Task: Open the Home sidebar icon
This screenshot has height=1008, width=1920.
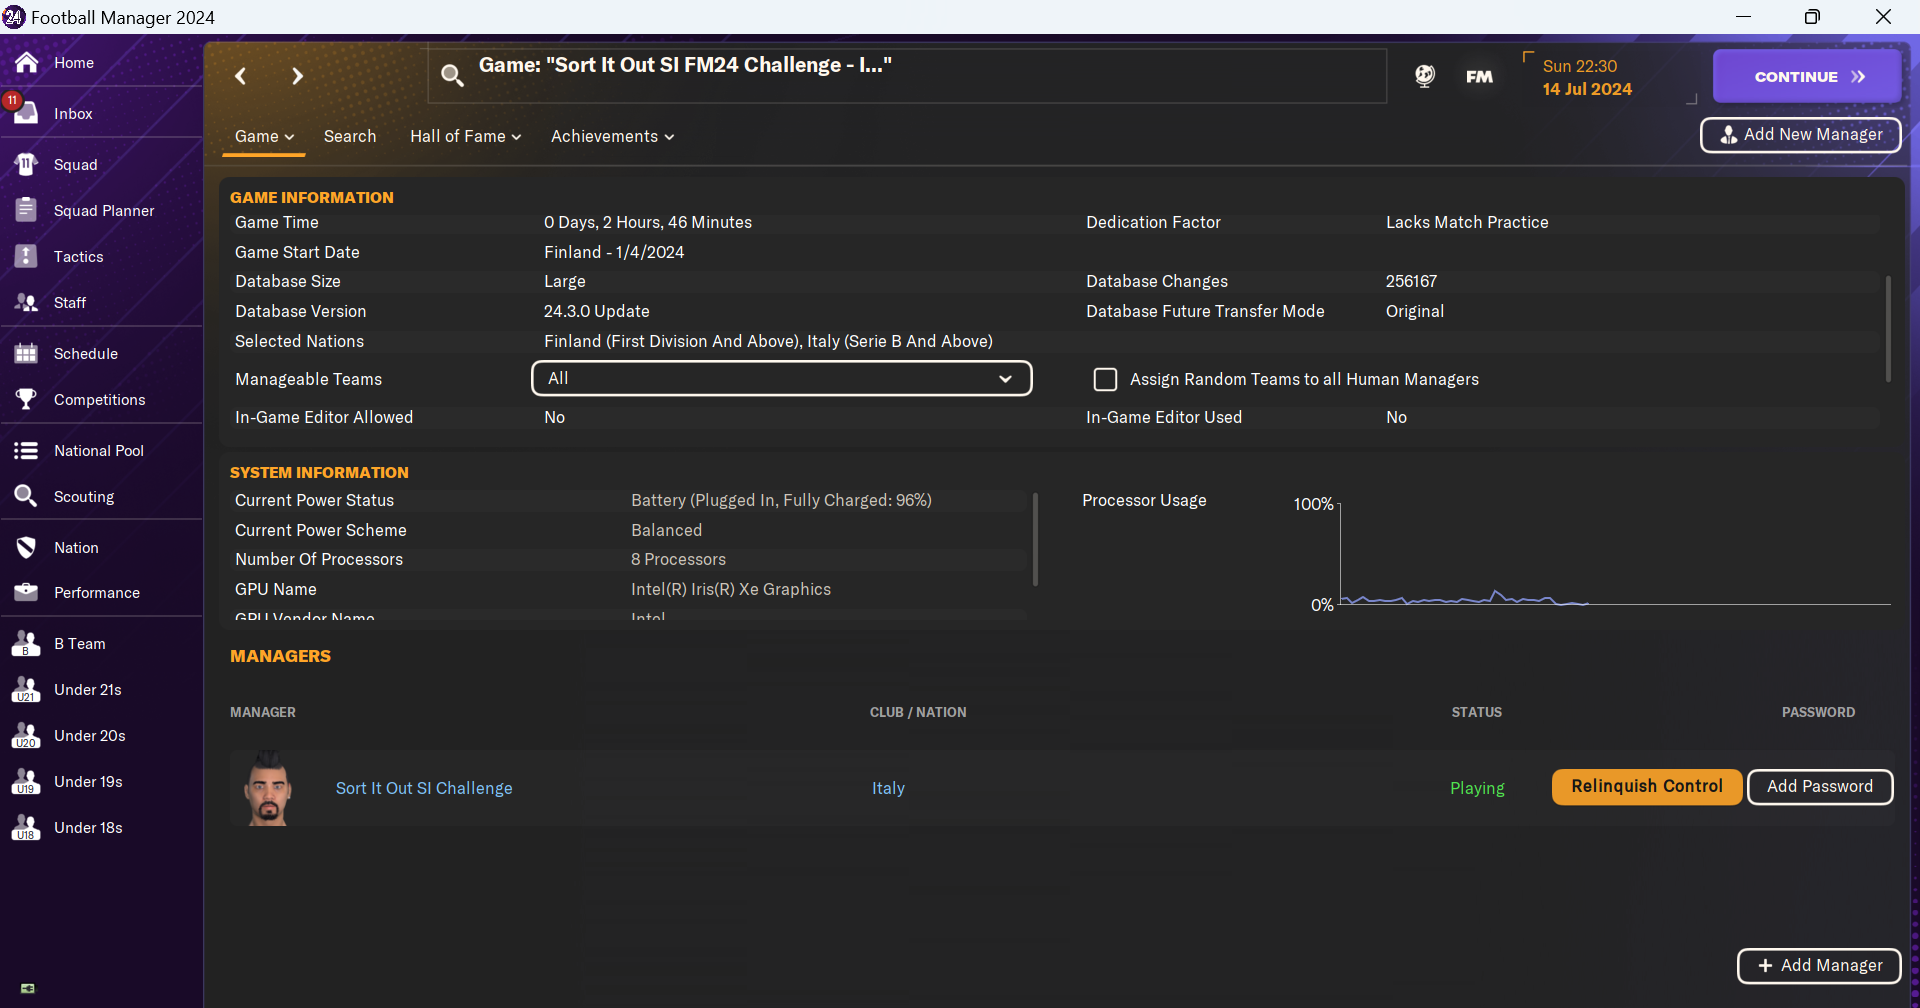Action: pyautogui.click(x=27, y=63)
